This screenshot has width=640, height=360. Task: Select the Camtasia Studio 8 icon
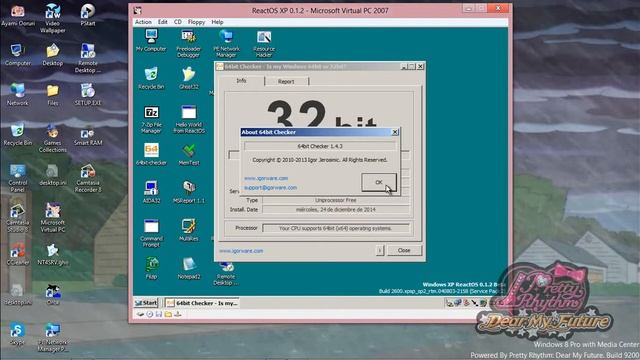(x=18, y=218)
